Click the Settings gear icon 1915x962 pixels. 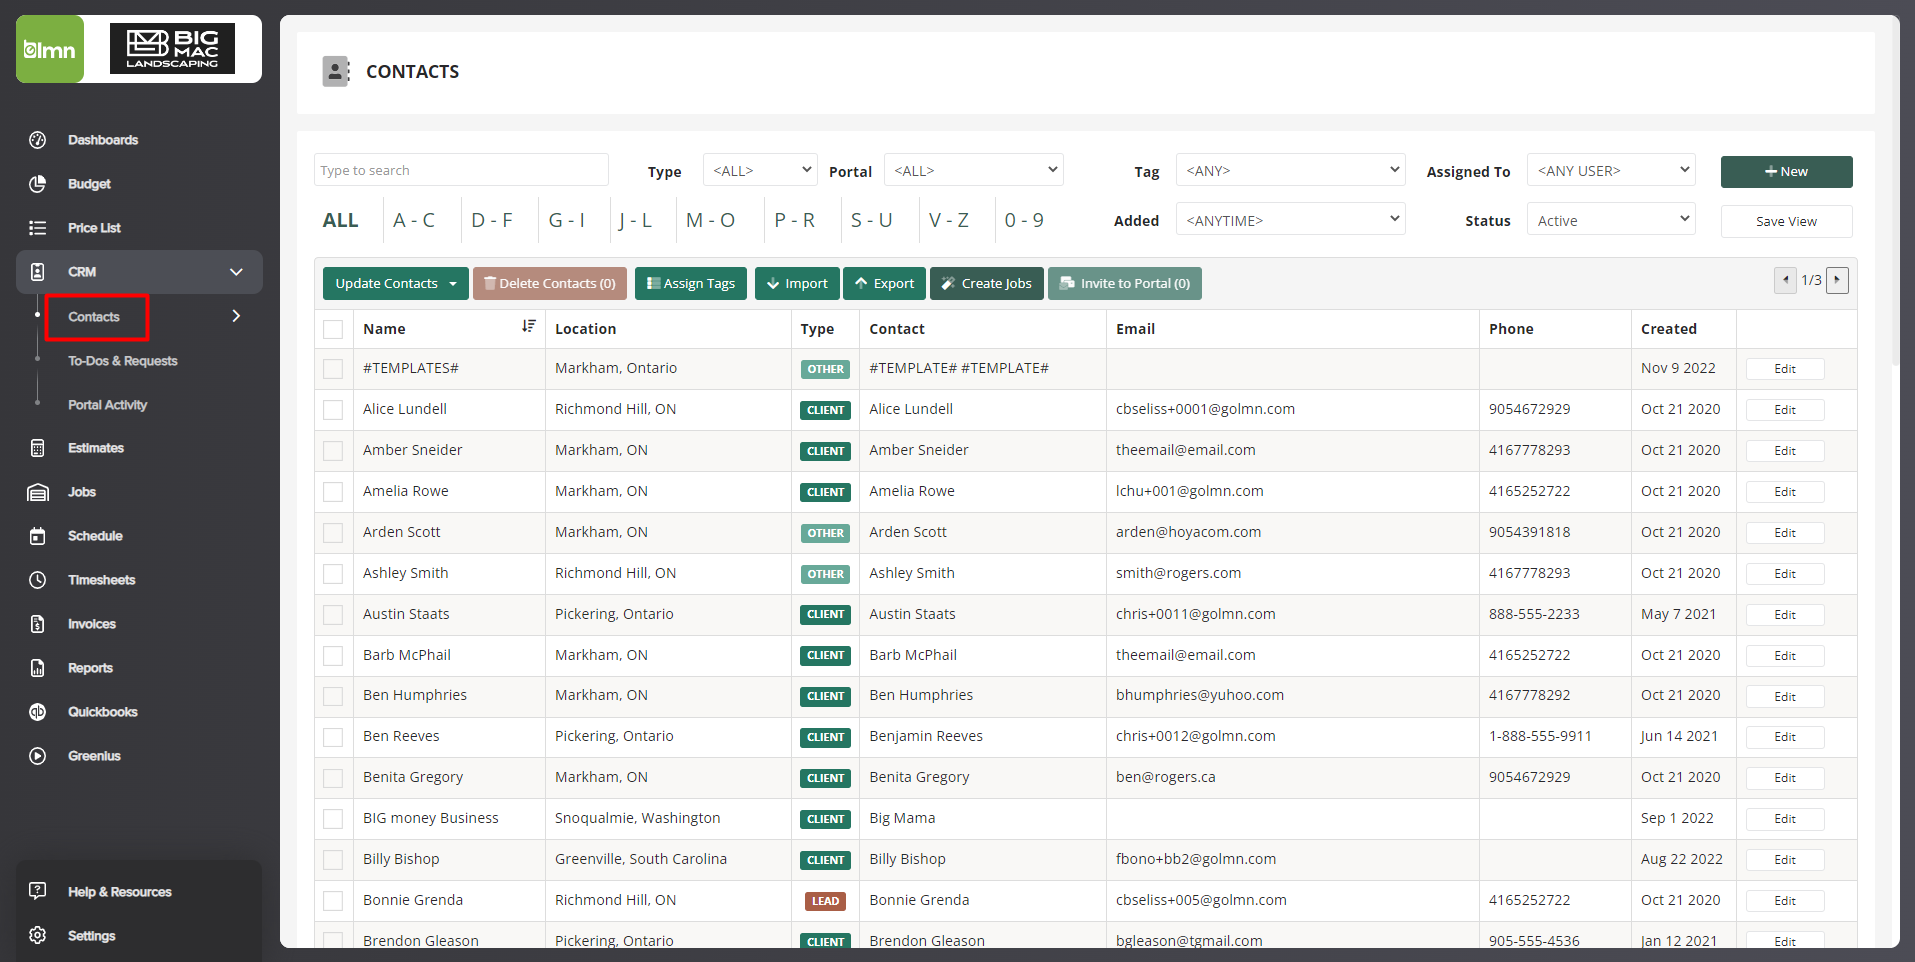(x=38, y=935)
